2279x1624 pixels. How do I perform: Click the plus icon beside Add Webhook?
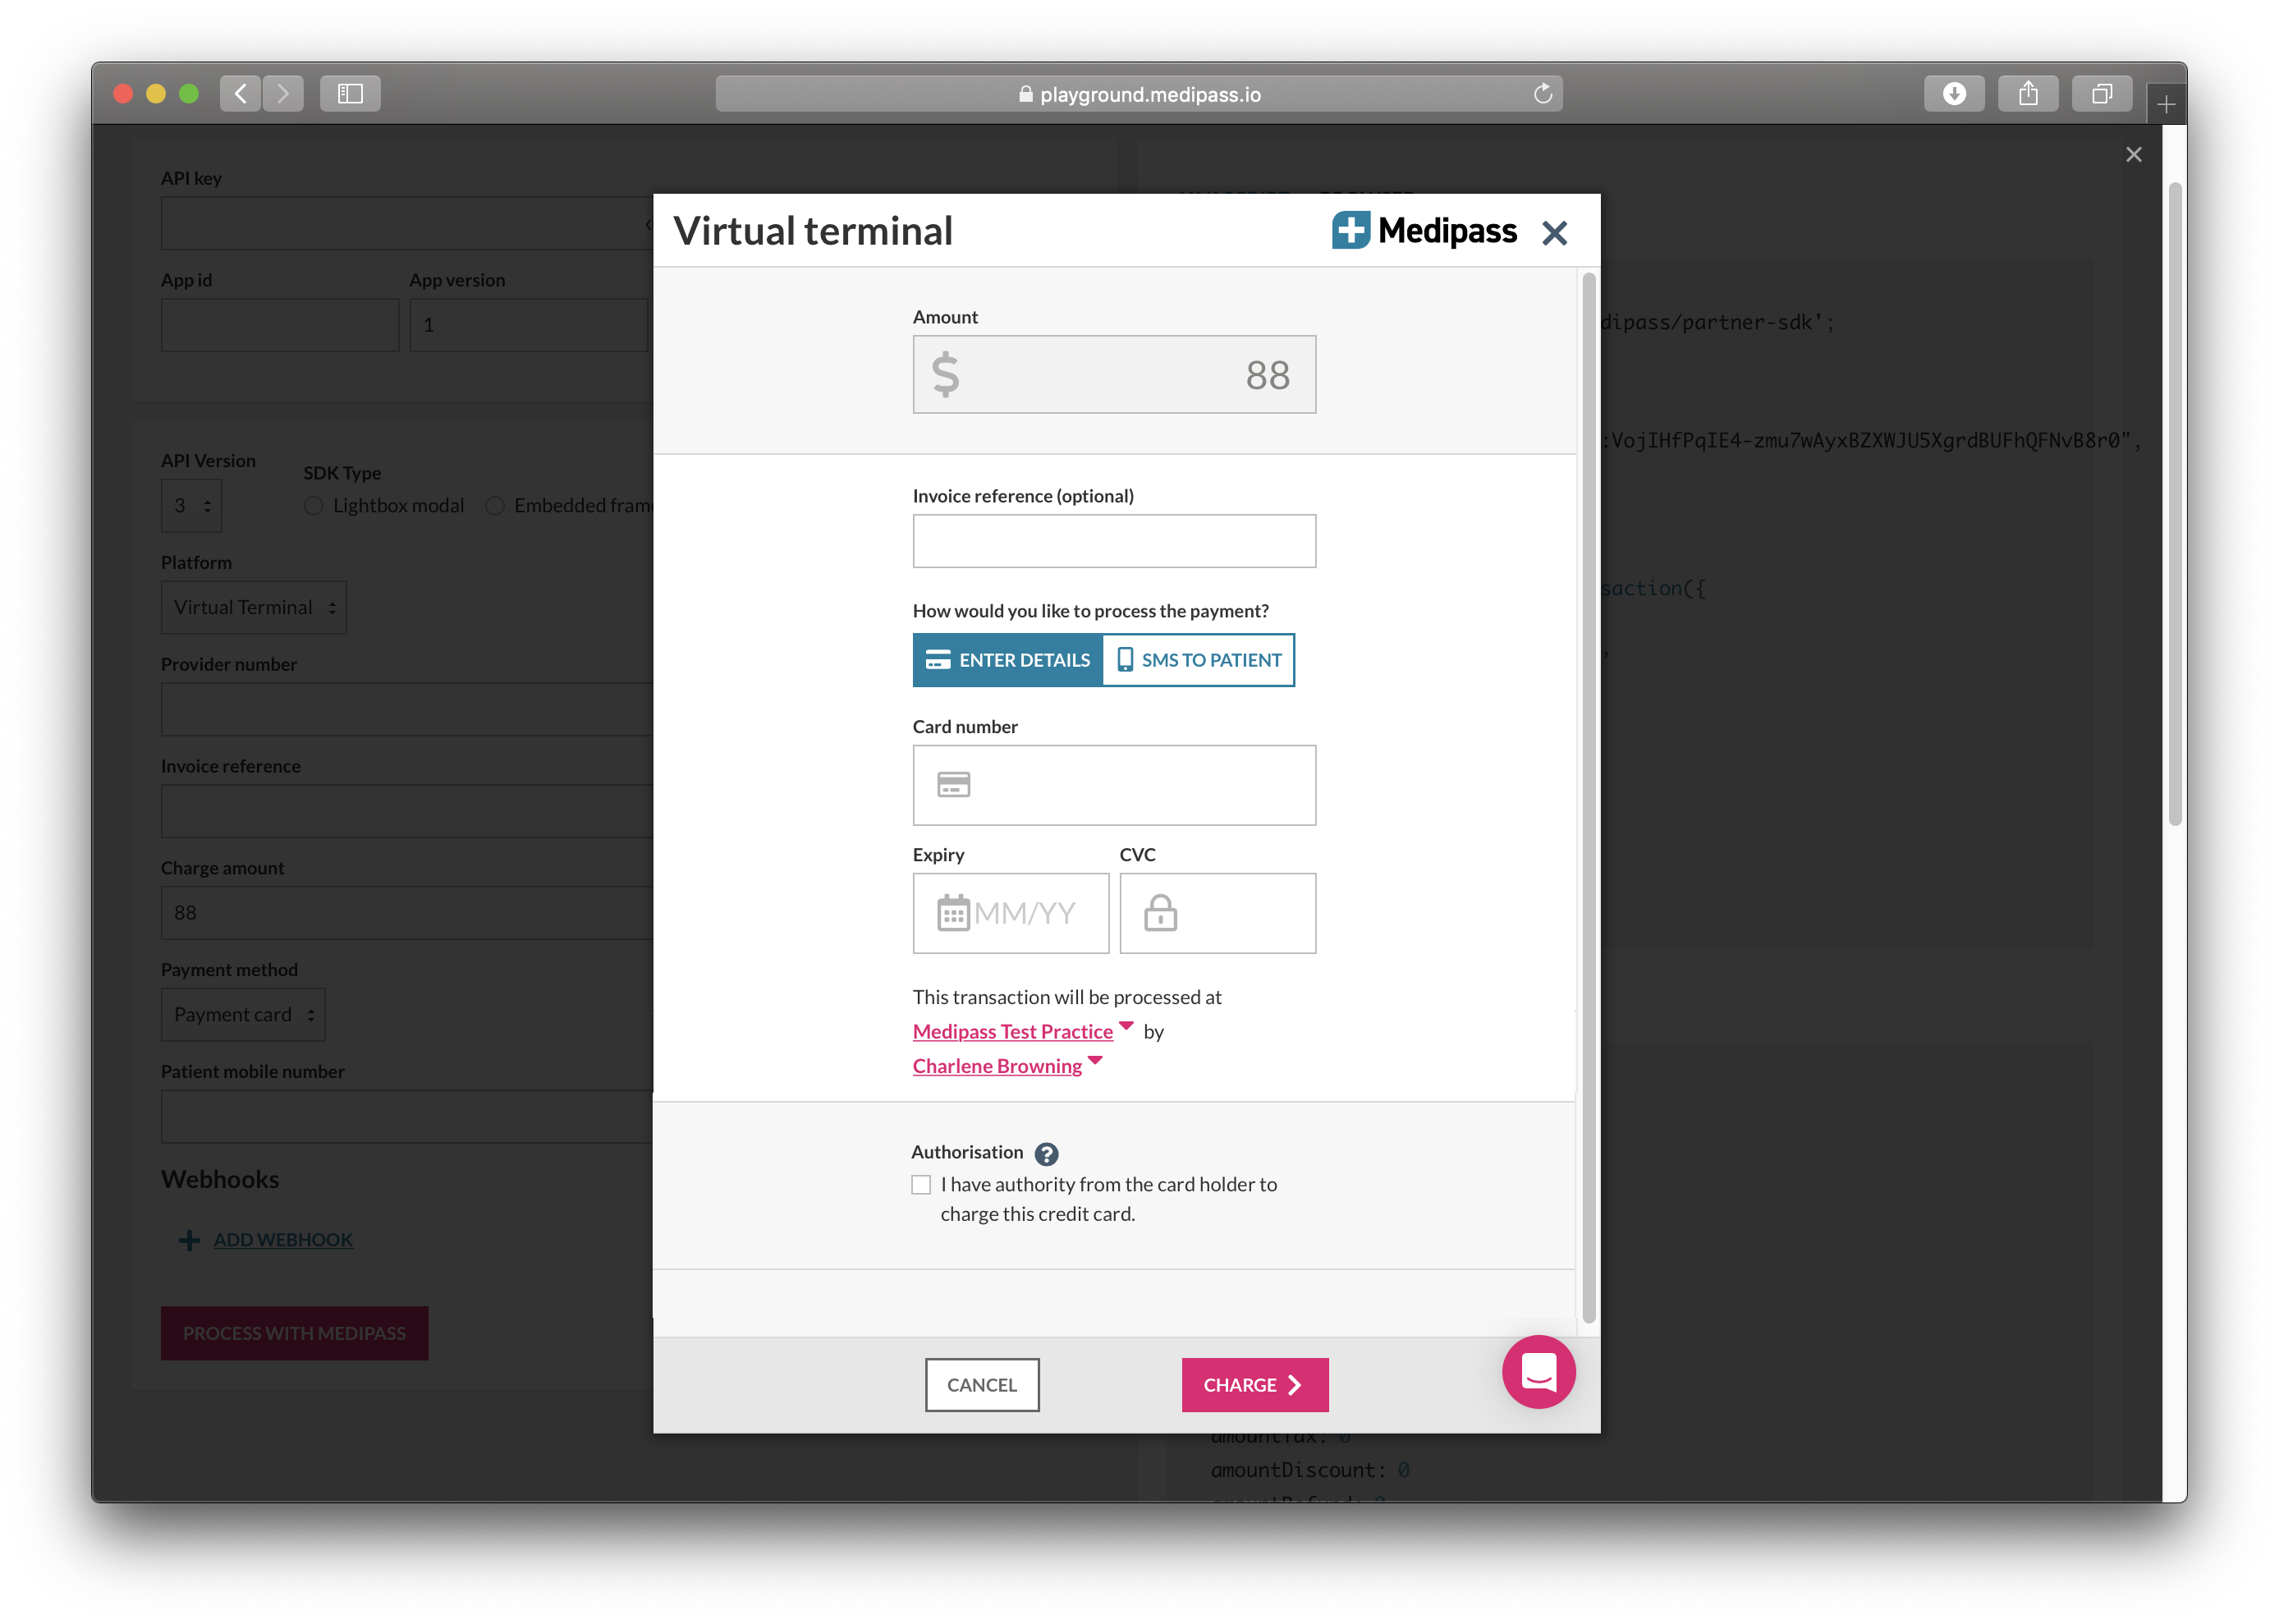coord(189,1240)
